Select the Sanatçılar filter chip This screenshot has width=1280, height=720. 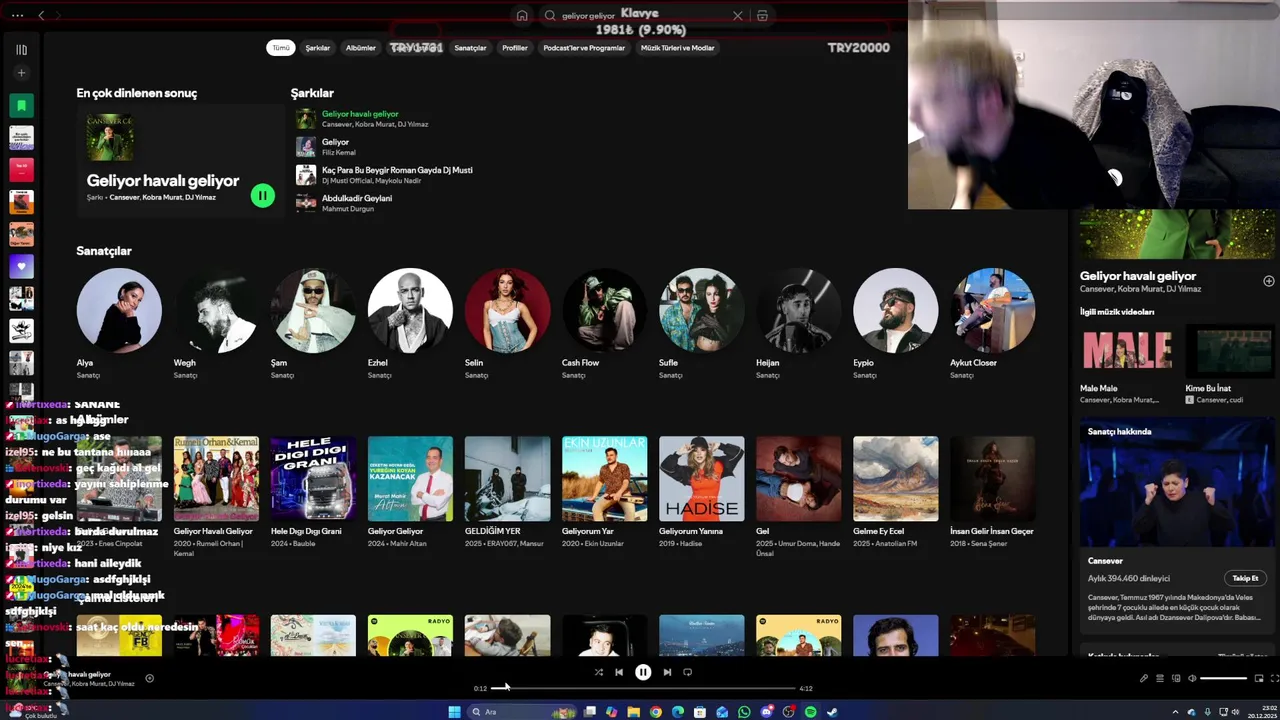[x=470, y=48]
